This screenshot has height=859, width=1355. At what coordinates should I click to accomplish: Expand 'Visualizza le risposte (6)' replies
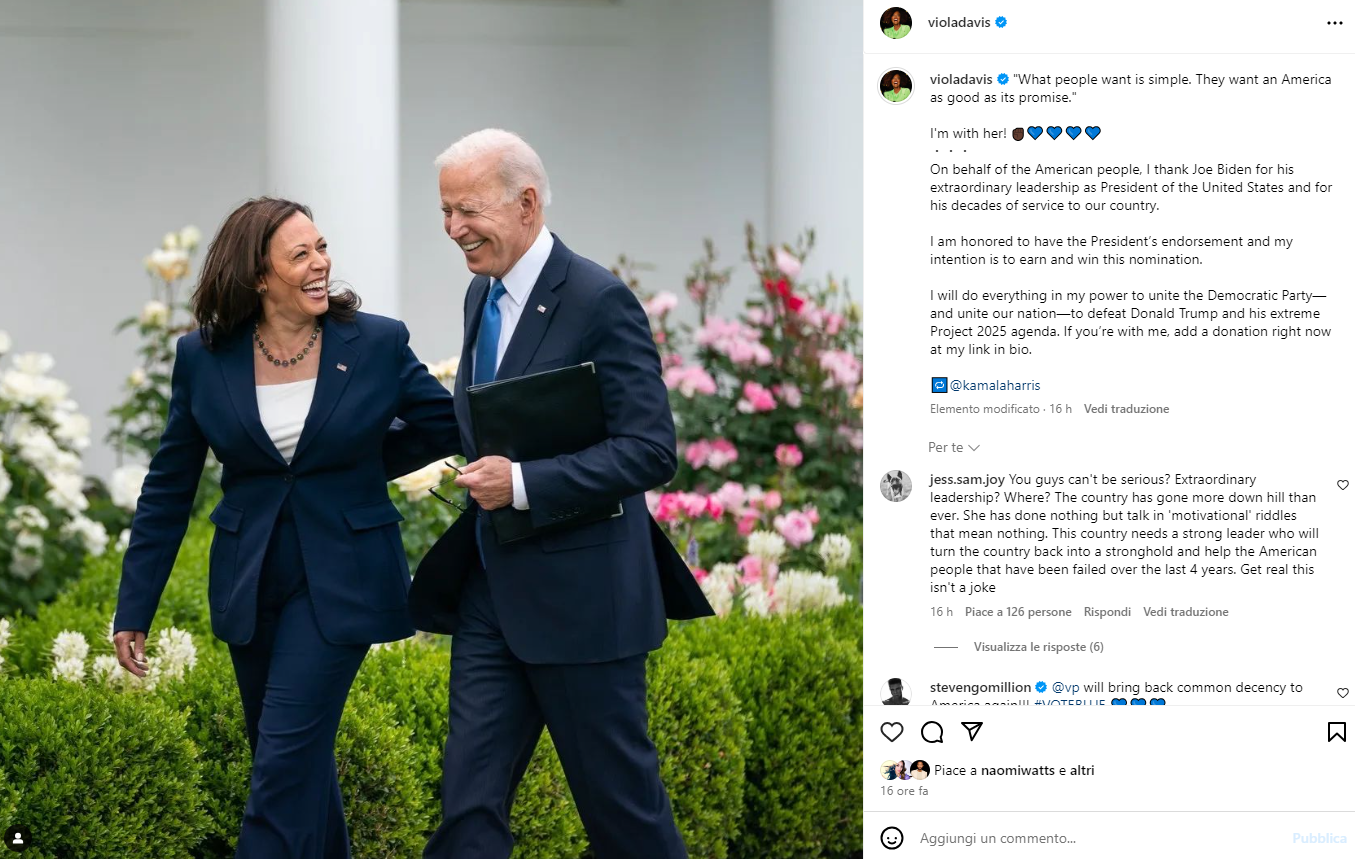click(1038, 647)
